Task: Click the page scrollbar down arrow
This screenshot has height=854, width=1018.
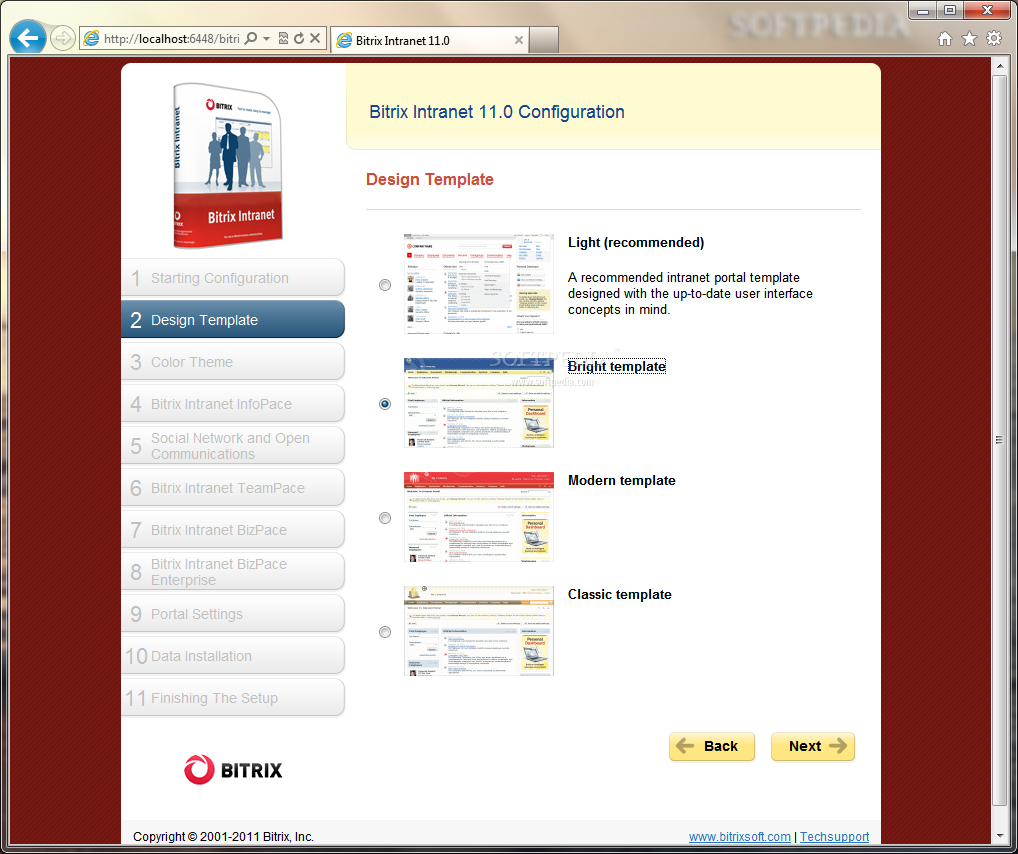Action: pos(1000,836)
